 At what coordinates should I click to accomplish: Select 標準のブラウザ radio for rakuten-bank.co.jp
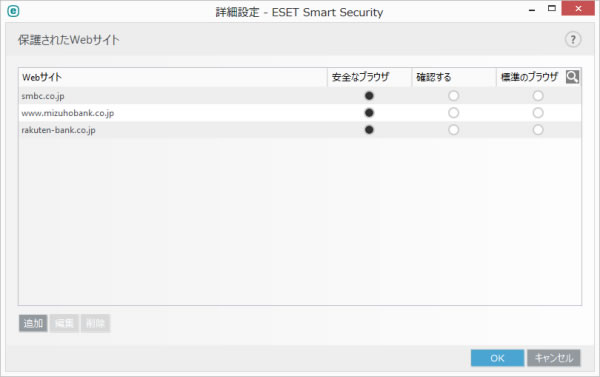tap(538, 130)
